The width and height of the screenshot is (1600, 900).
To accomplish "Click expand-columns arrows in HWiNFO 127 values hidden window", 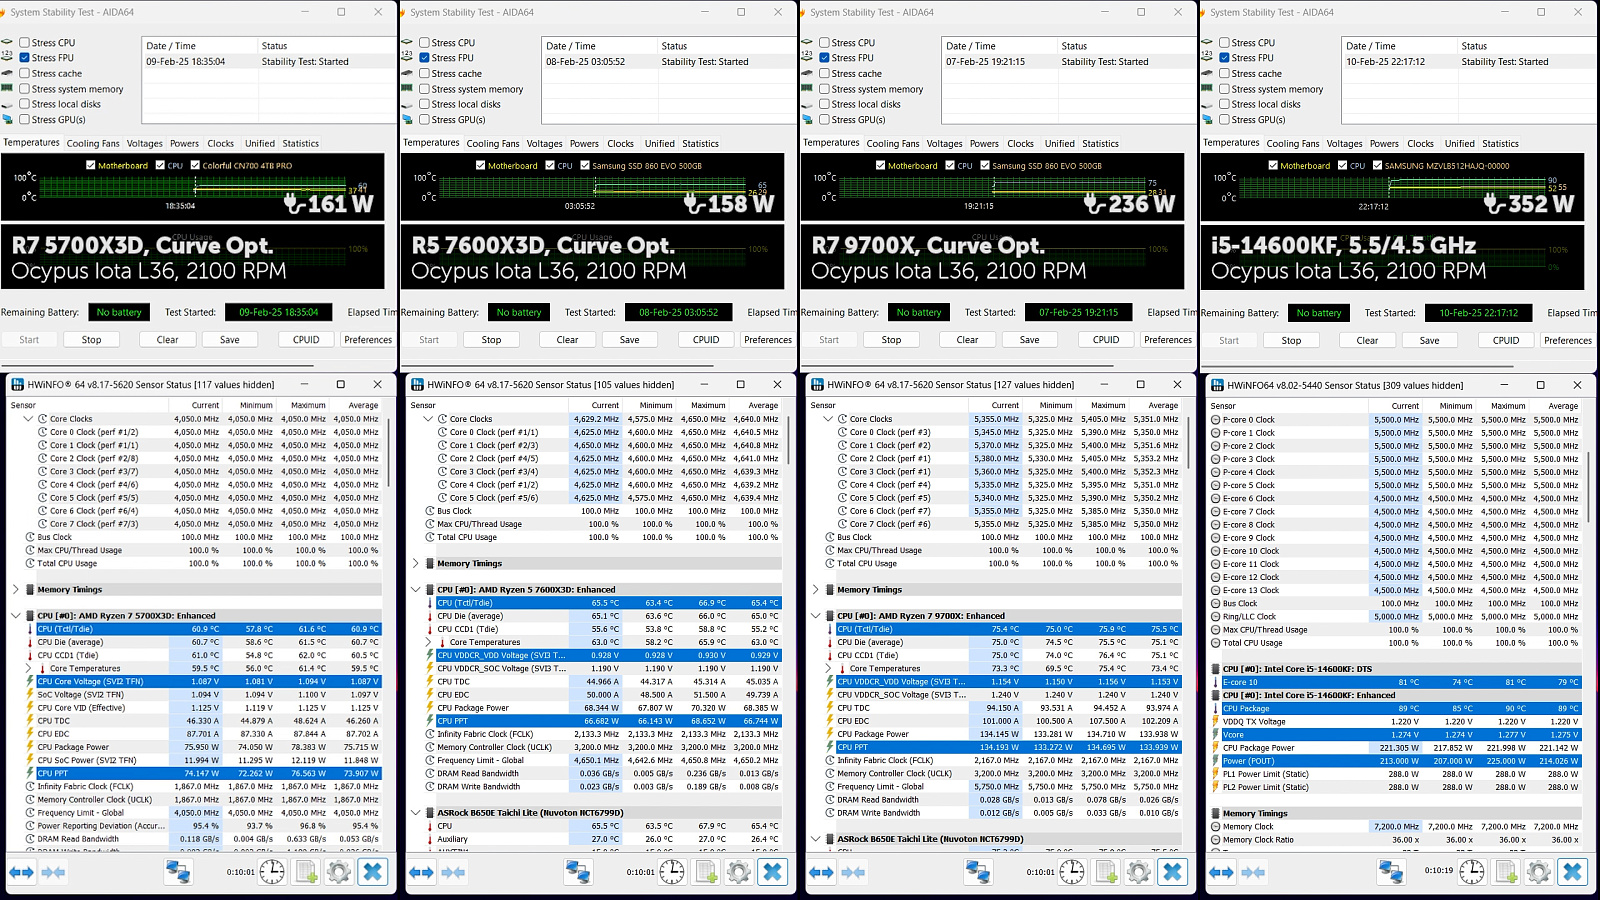I will pyautogui.click(x=821, y=872).
